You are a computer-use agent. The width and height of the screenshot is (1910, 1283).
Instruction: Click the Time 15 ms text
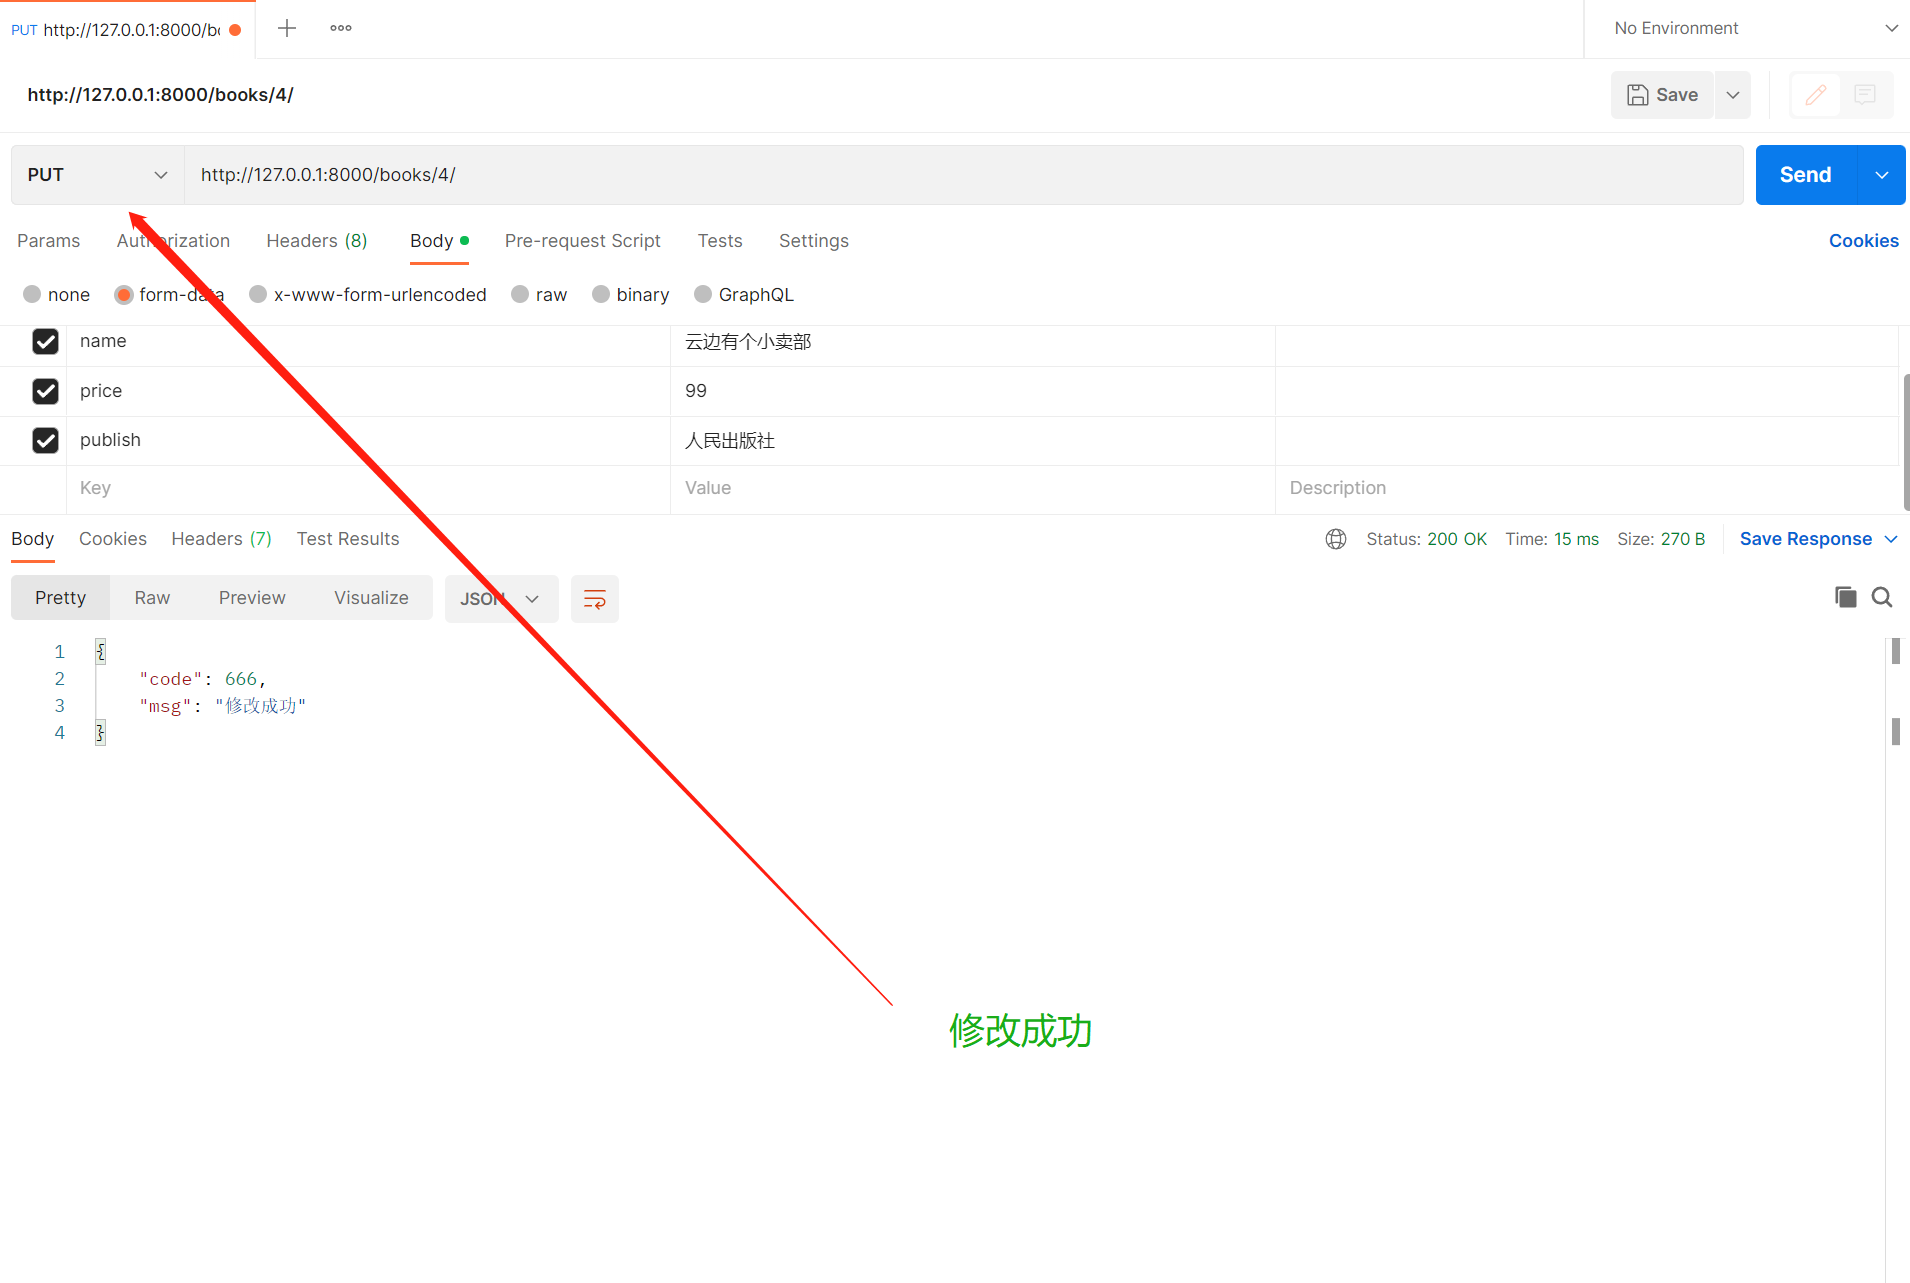click(1552, 539)
